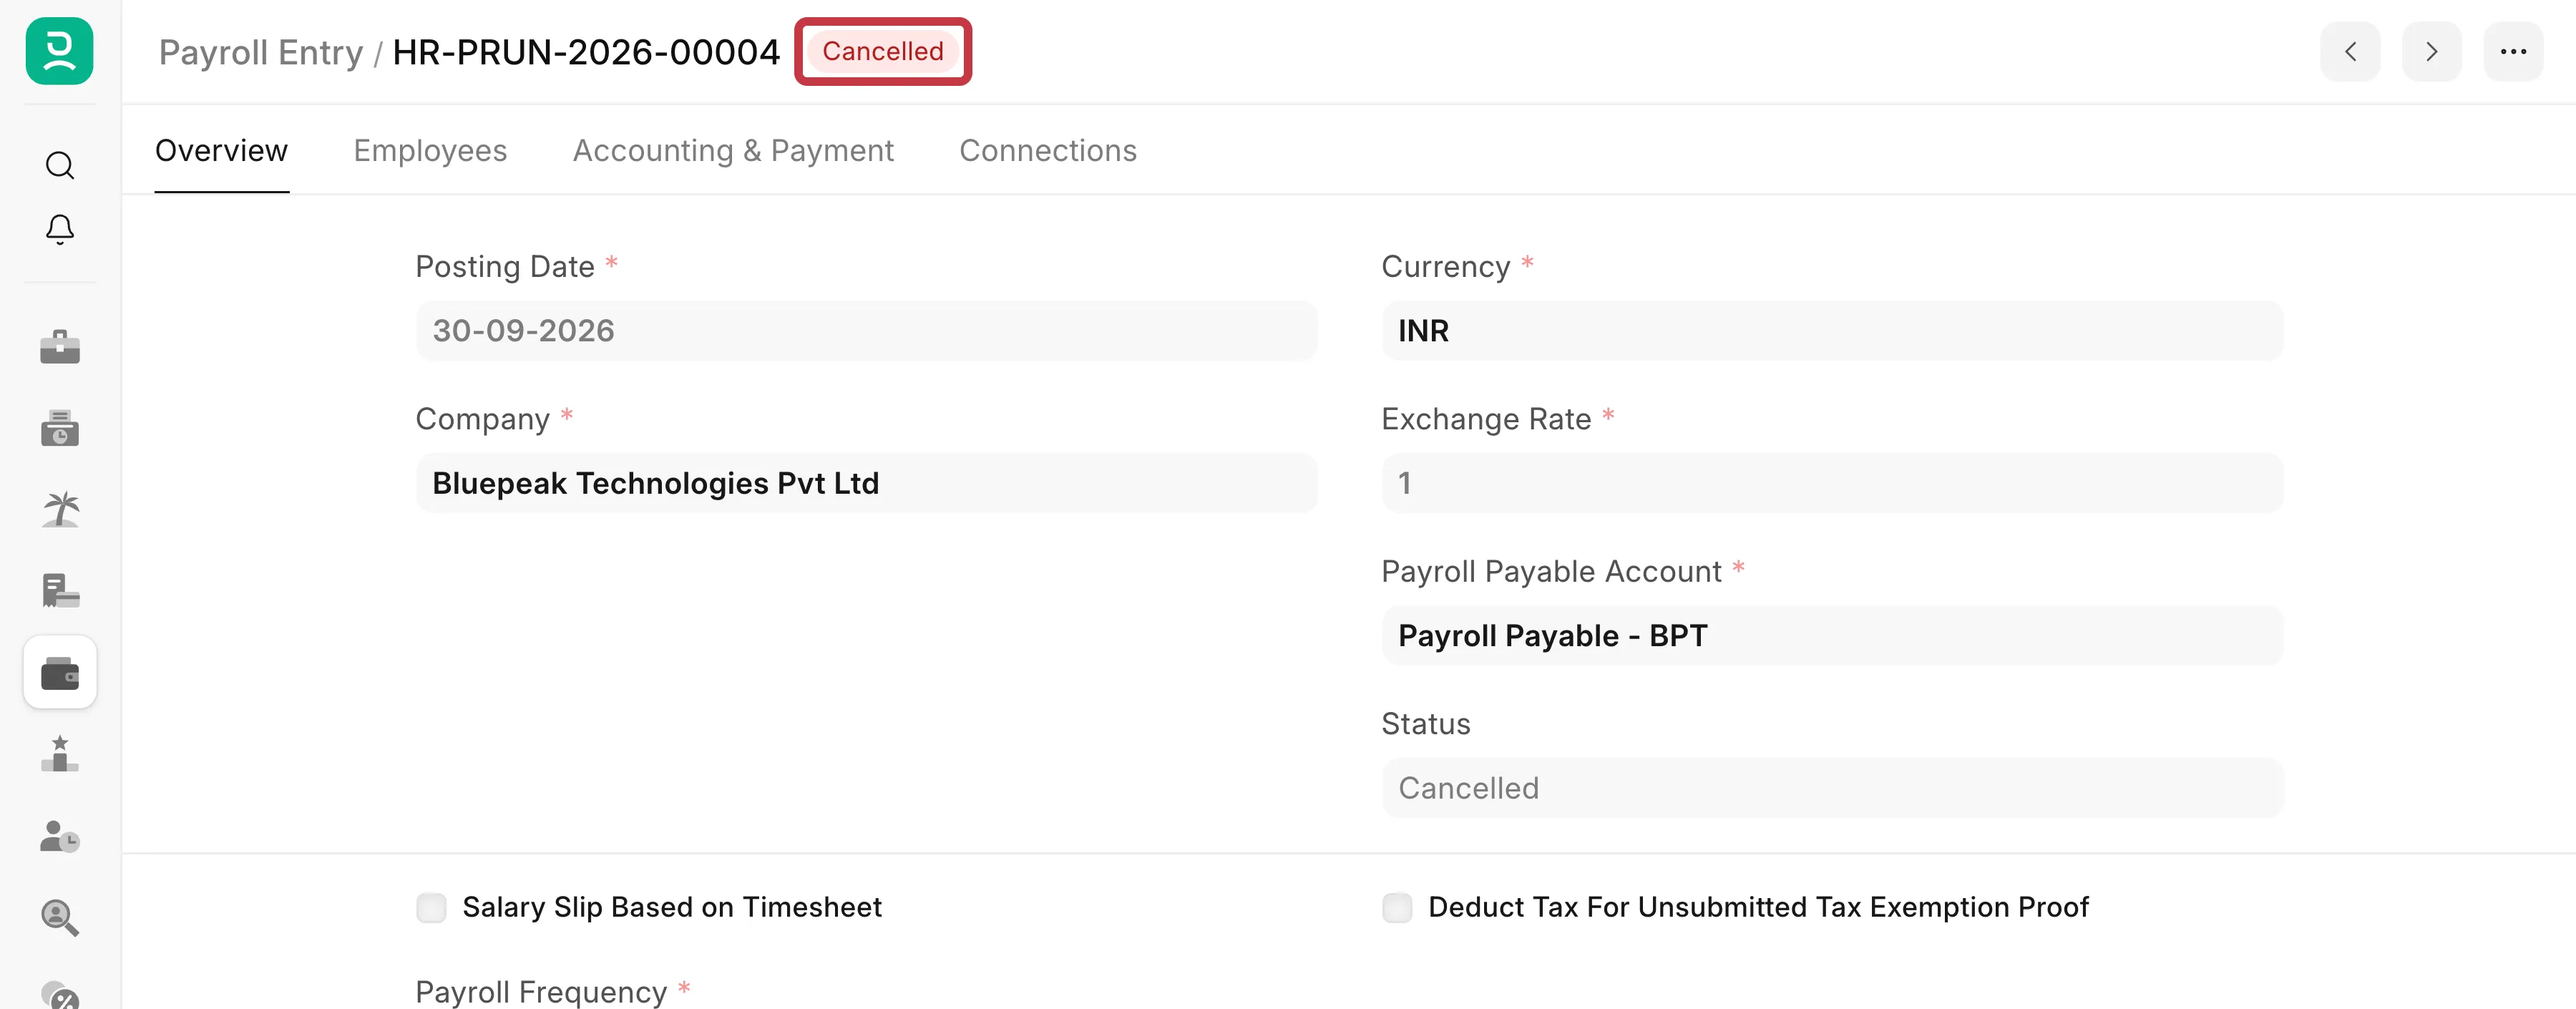Select the HR-PRUN-2026-00004 document title

tap(586, 52)
